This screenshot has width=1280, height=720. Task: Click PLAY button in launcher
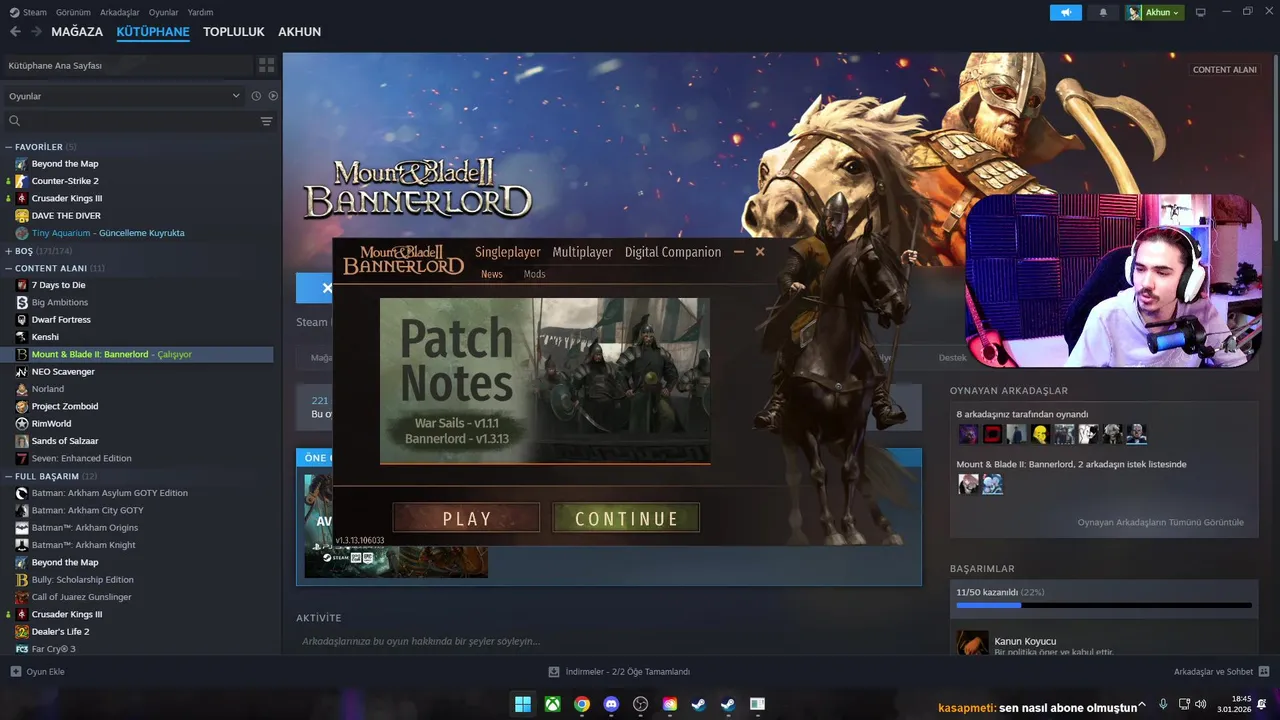[x=467, y=518]
